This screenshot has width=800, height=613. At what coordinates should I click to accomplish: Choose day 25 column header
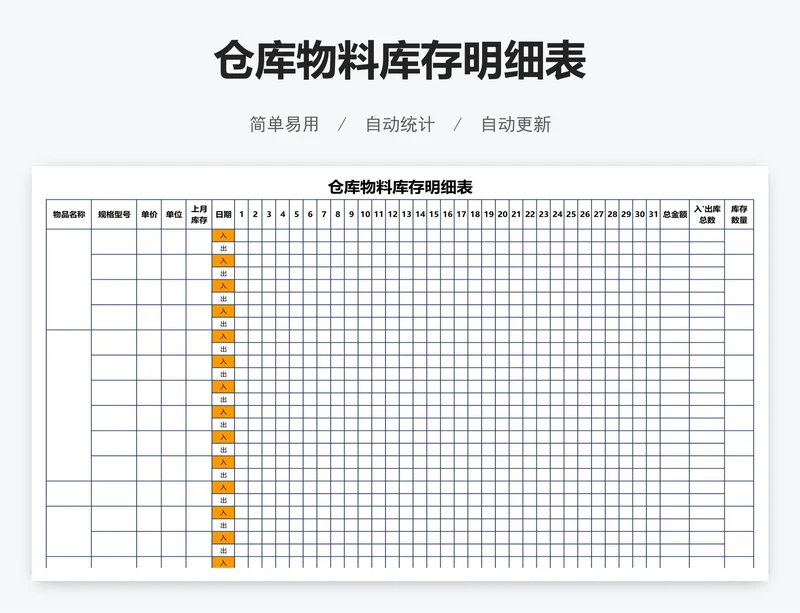pyautogui.click(x=571, y=214)
